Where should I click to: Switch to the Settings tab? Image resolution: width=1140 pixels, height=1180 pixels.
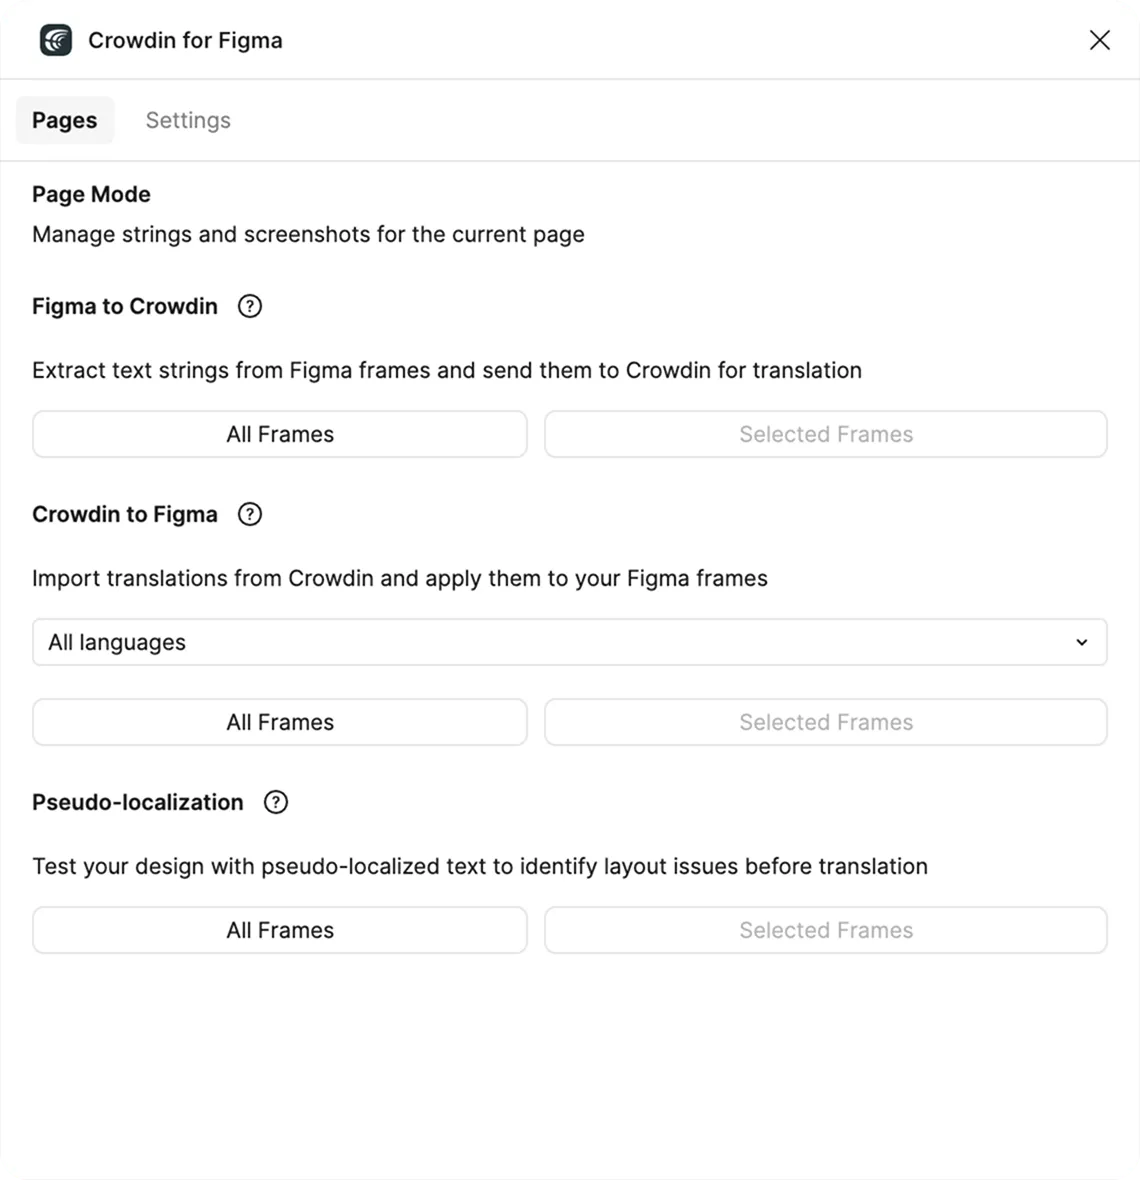point(188,120)
